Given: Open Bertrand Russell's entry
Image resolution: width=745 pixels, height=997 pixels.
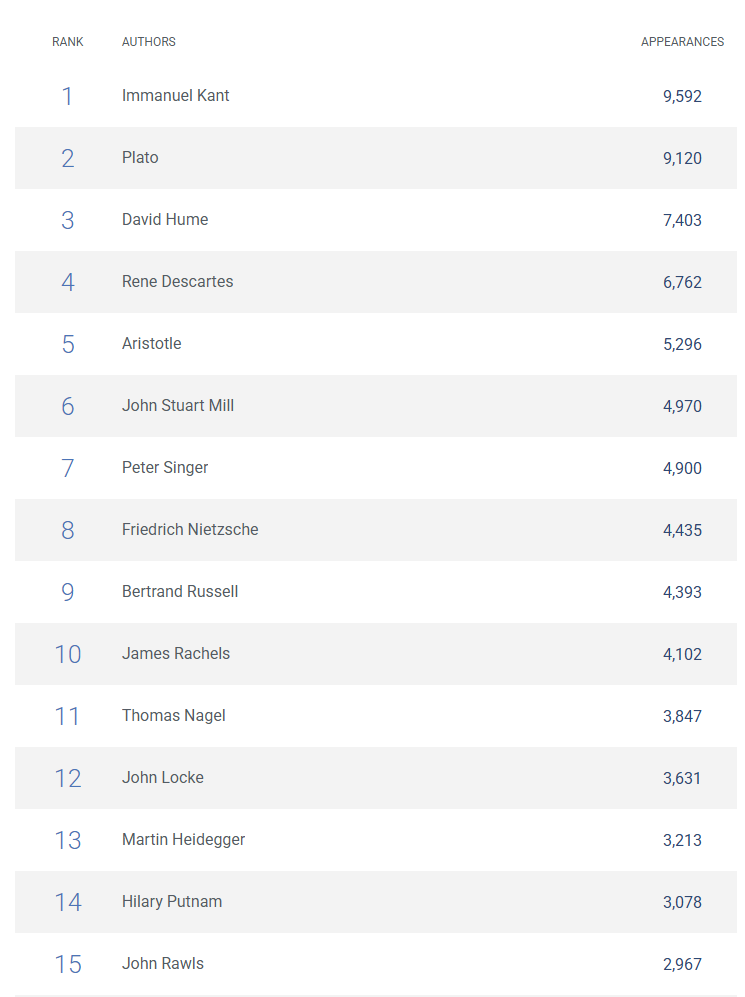Looking at the screenshot, I should [x=180, y=592].
